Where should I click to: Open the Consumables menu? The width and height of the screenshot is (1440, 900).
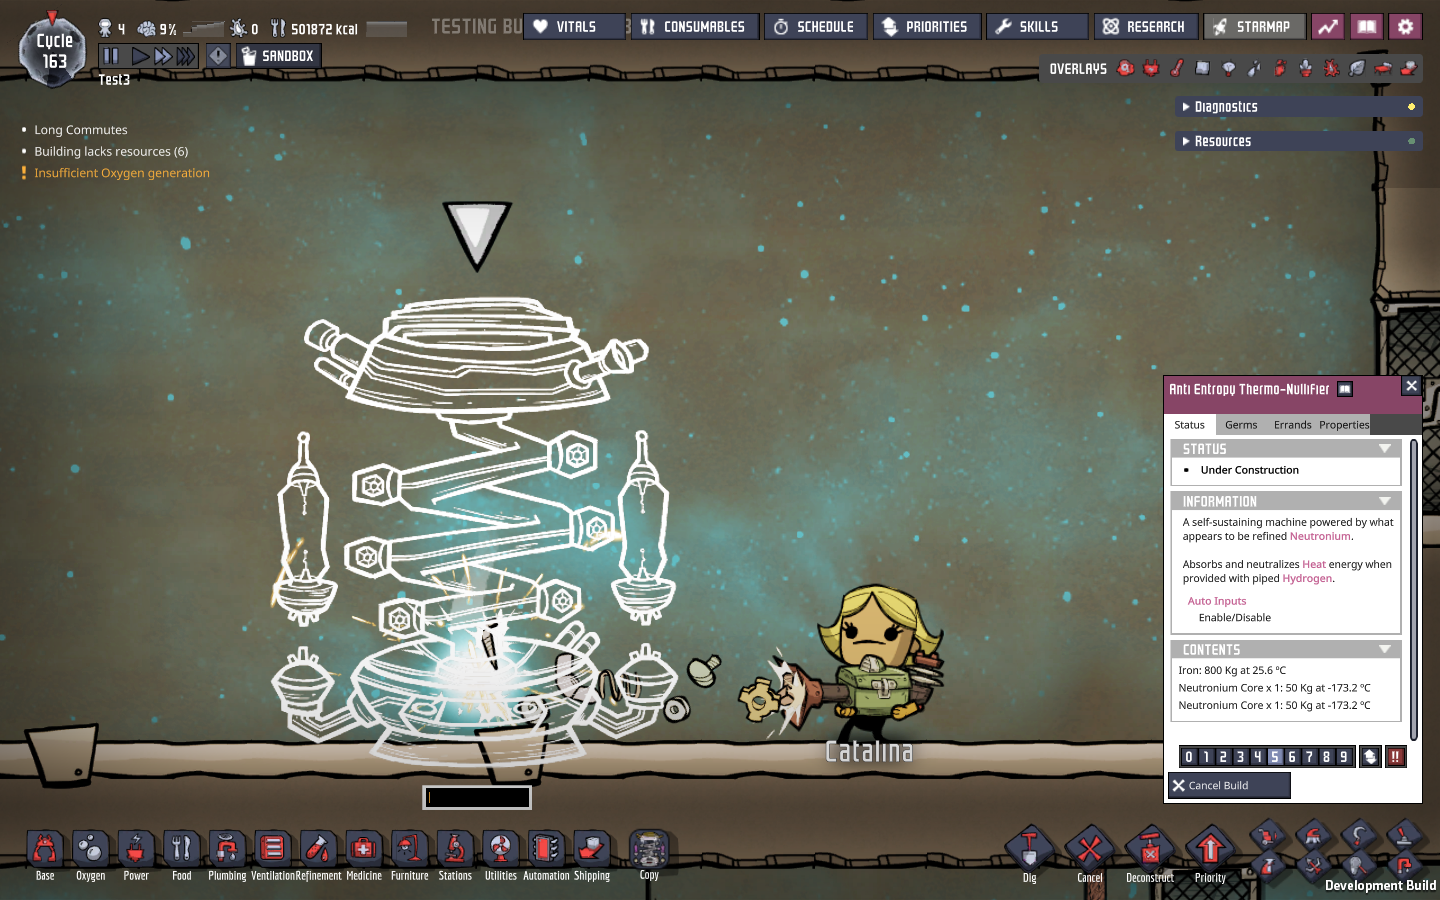pos(695,27)
